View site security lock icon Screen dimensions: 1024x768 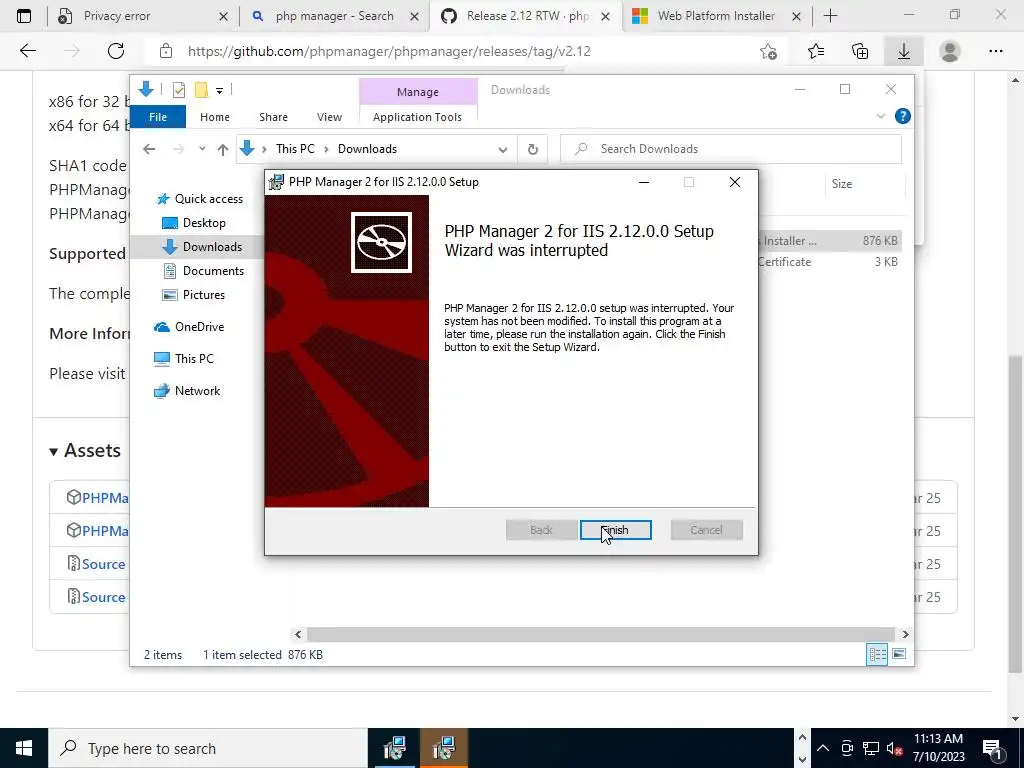coord(166,51)
